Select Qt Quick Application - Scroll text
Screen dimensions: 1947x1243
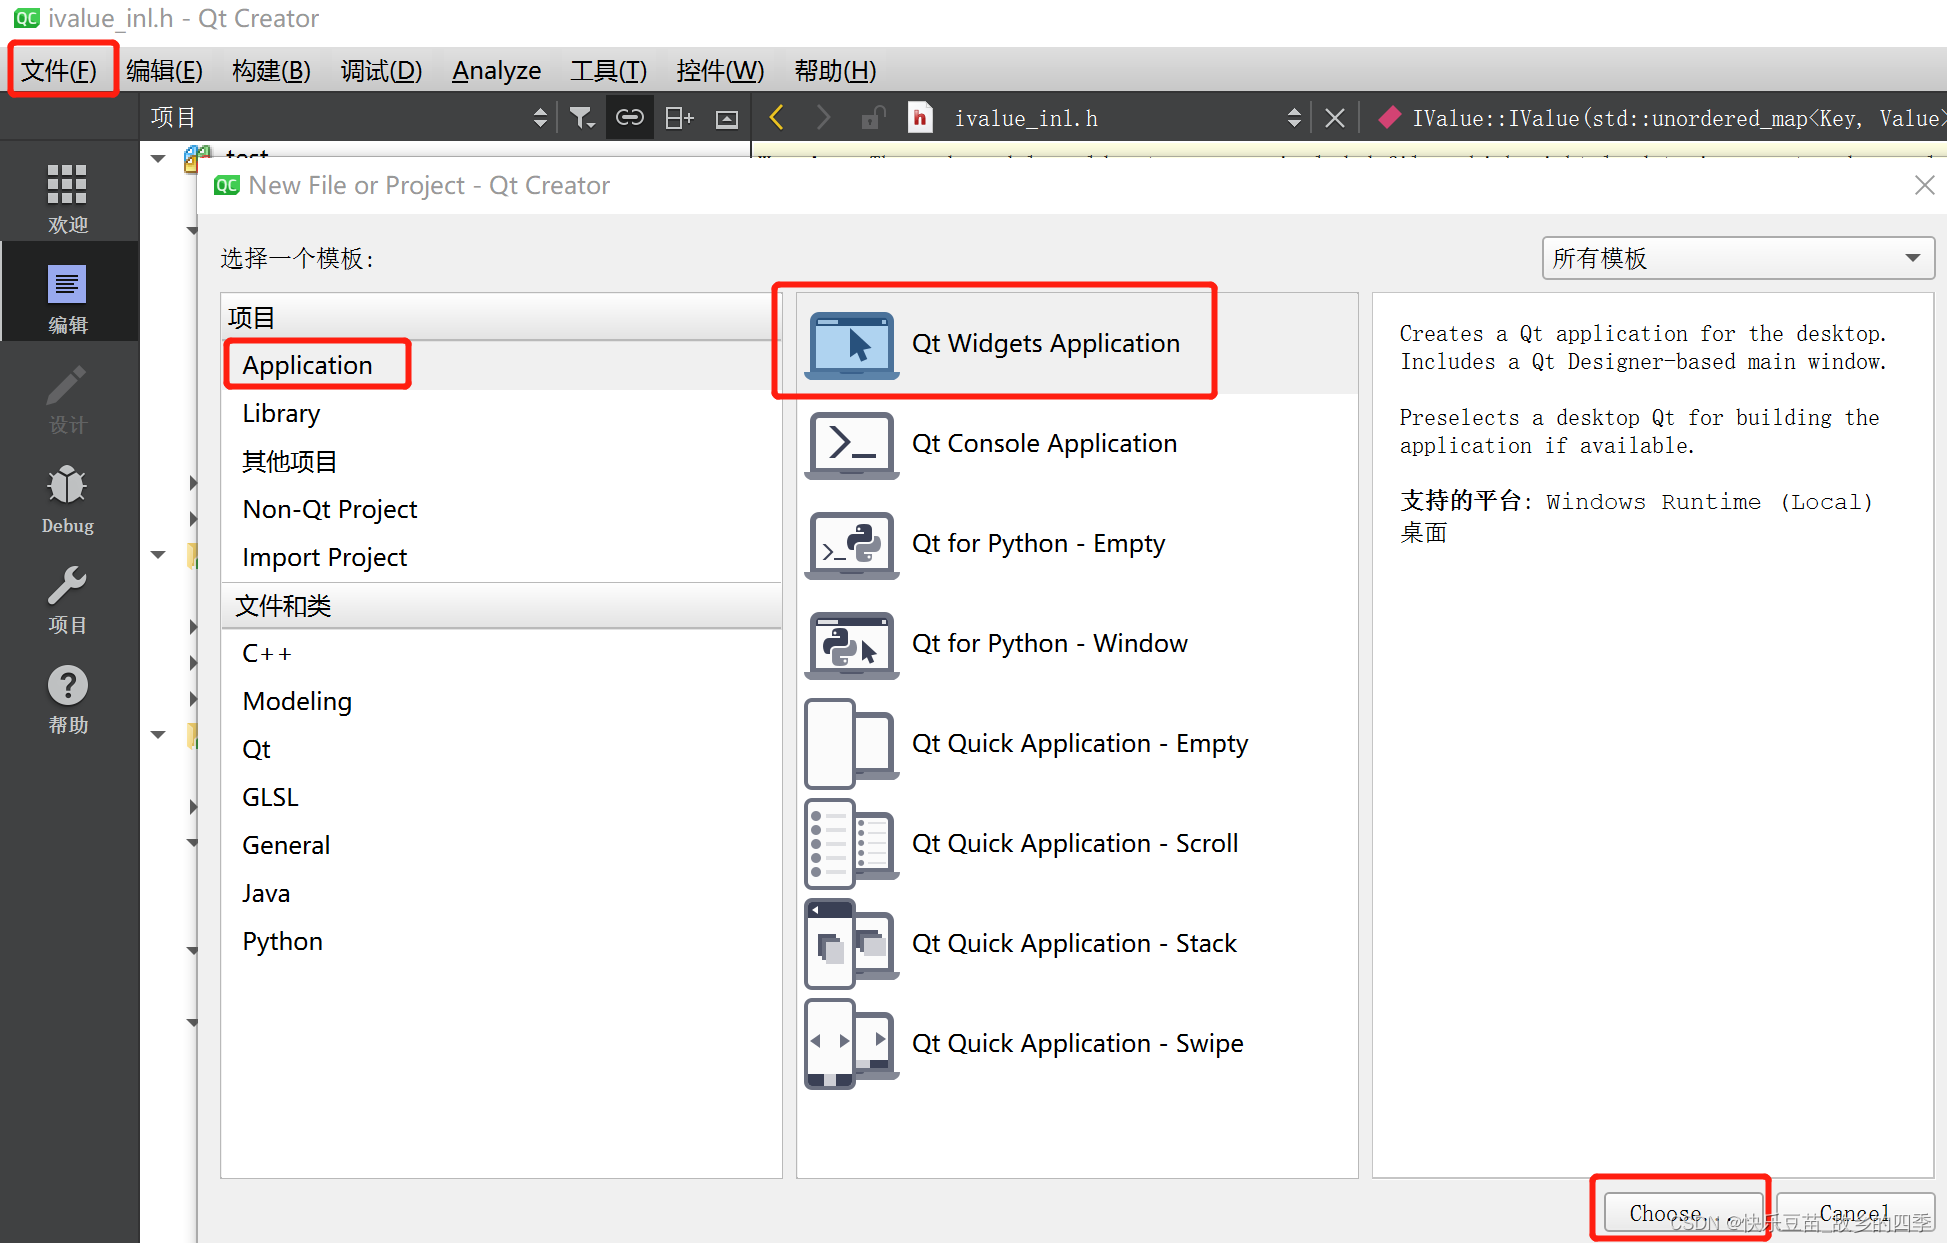click(x=1075, y=843)
